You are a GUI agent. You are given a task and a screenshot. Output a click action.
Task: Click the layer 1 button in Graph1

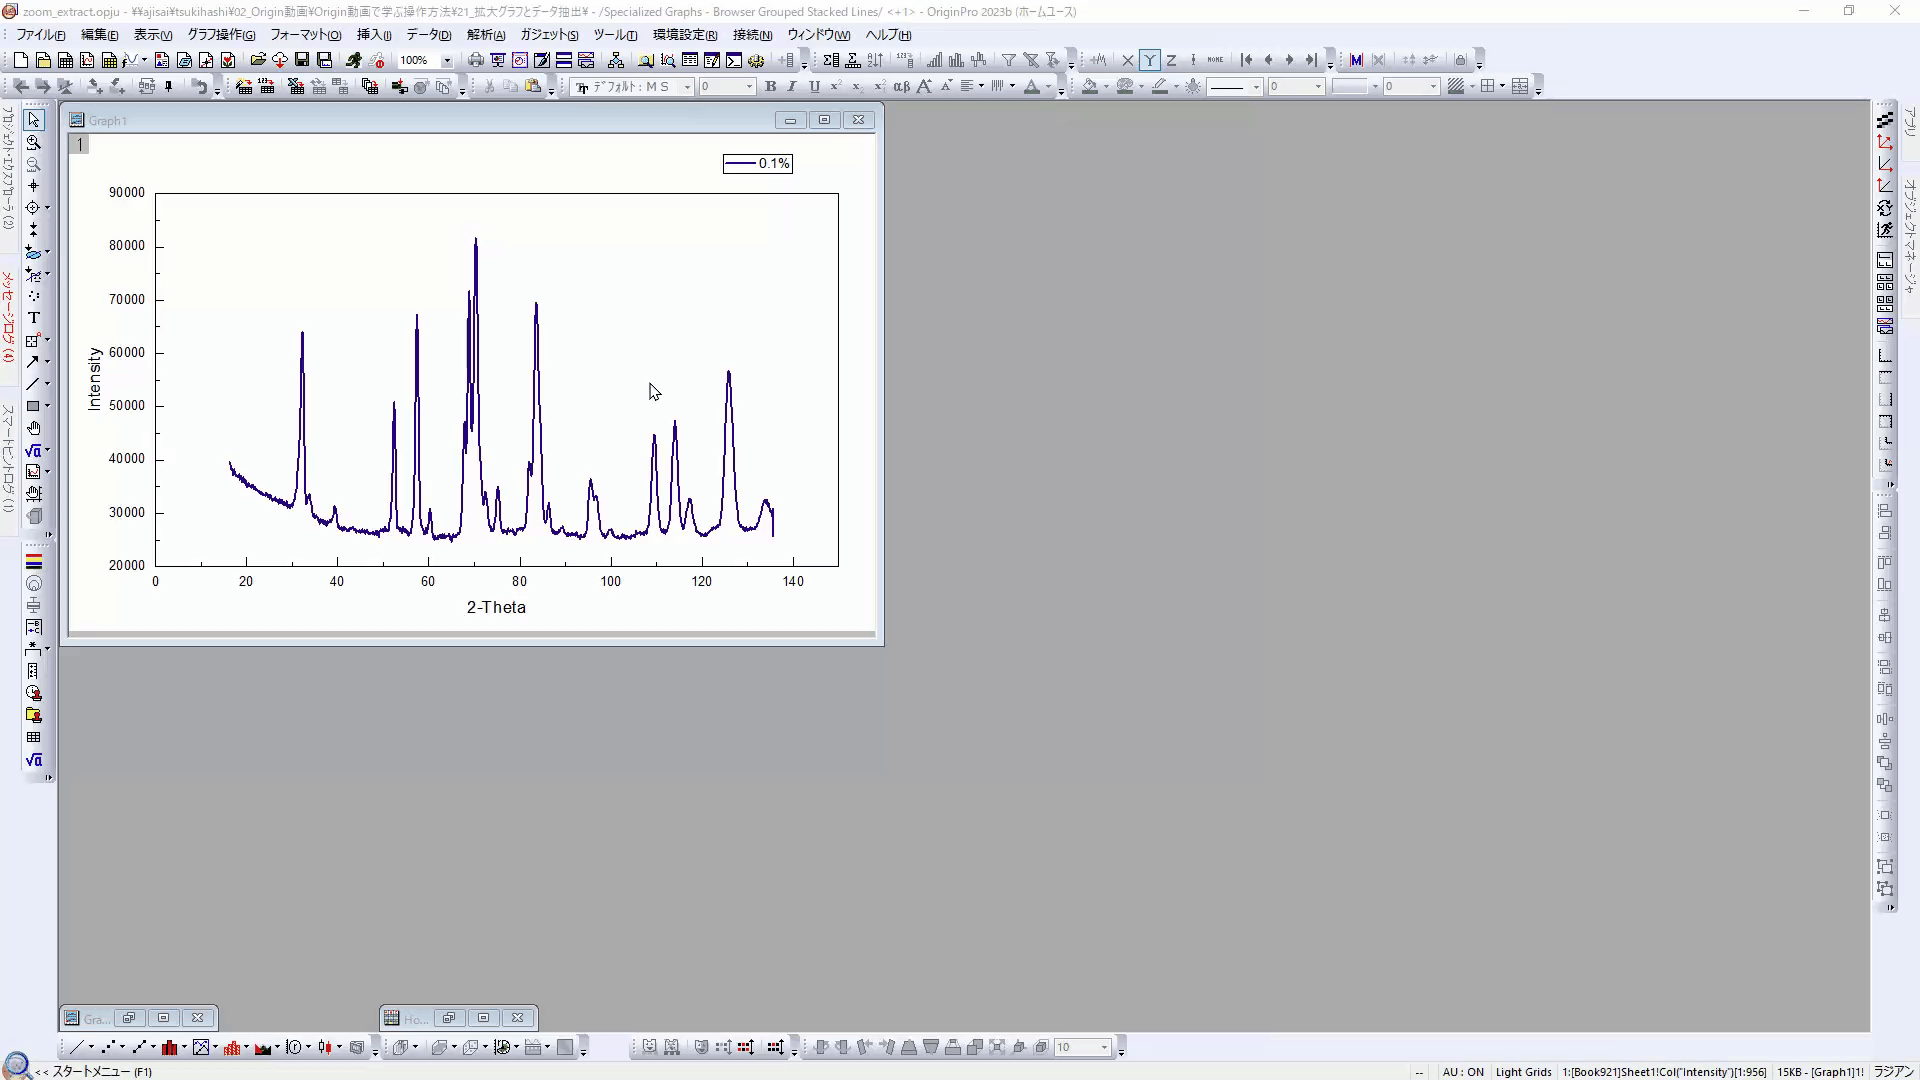click(x=80, y=144)
